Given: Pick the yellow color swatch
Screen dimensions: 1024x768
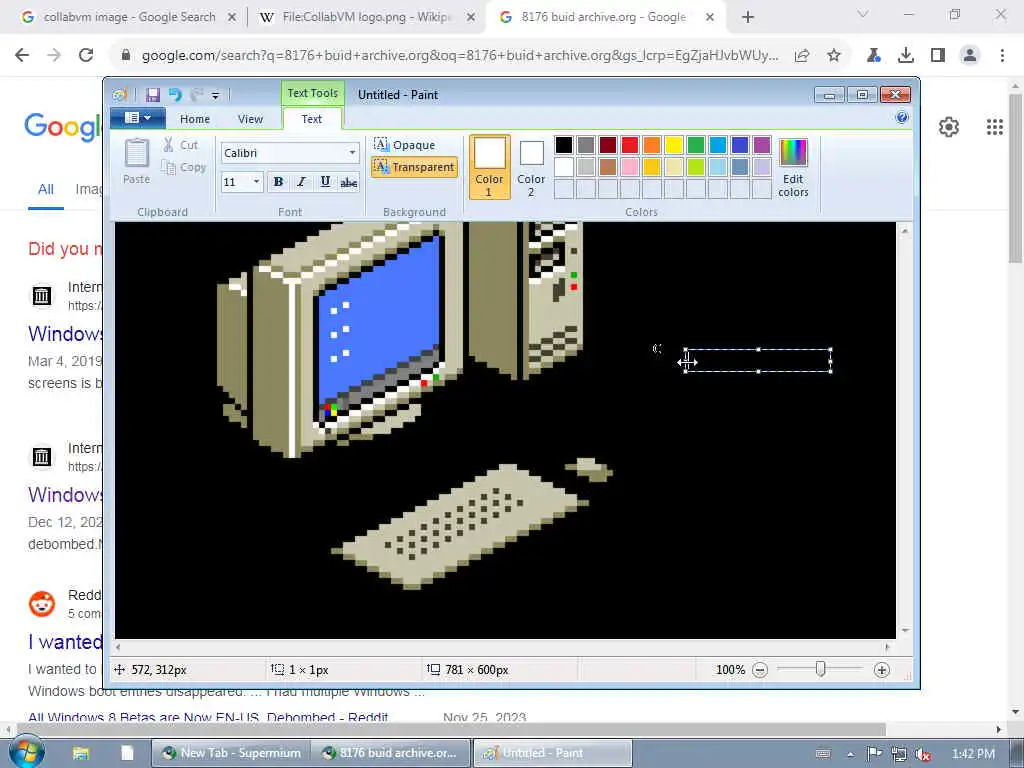Looking at the screenshot, I should click(x=674, y=145).
